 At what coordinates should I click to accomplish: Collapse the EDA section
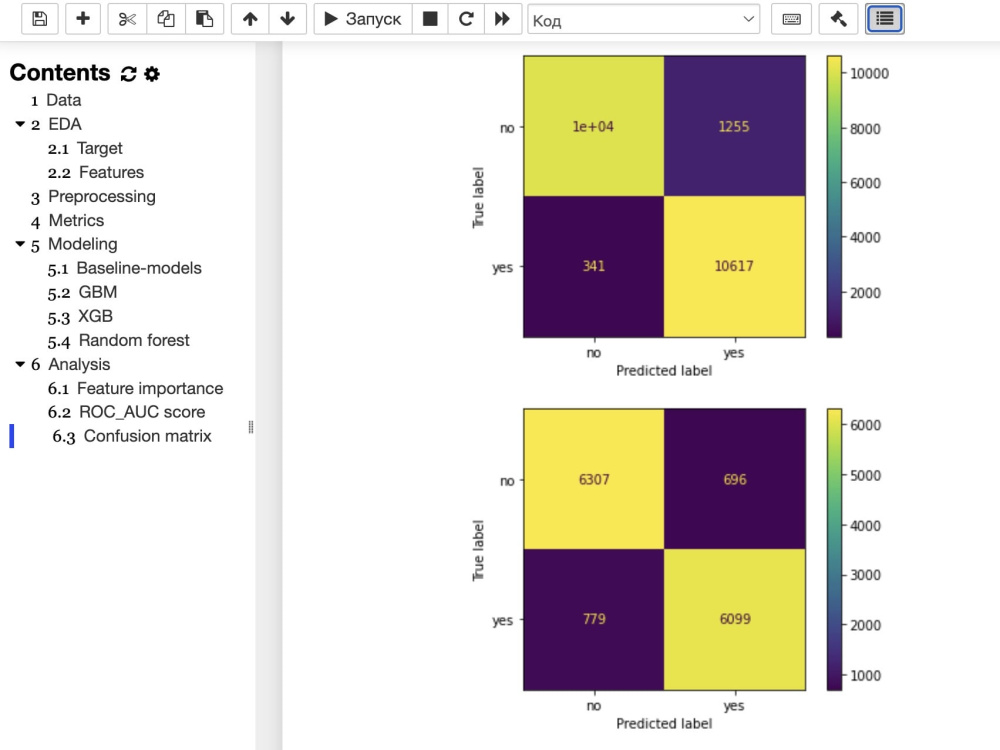20,124
